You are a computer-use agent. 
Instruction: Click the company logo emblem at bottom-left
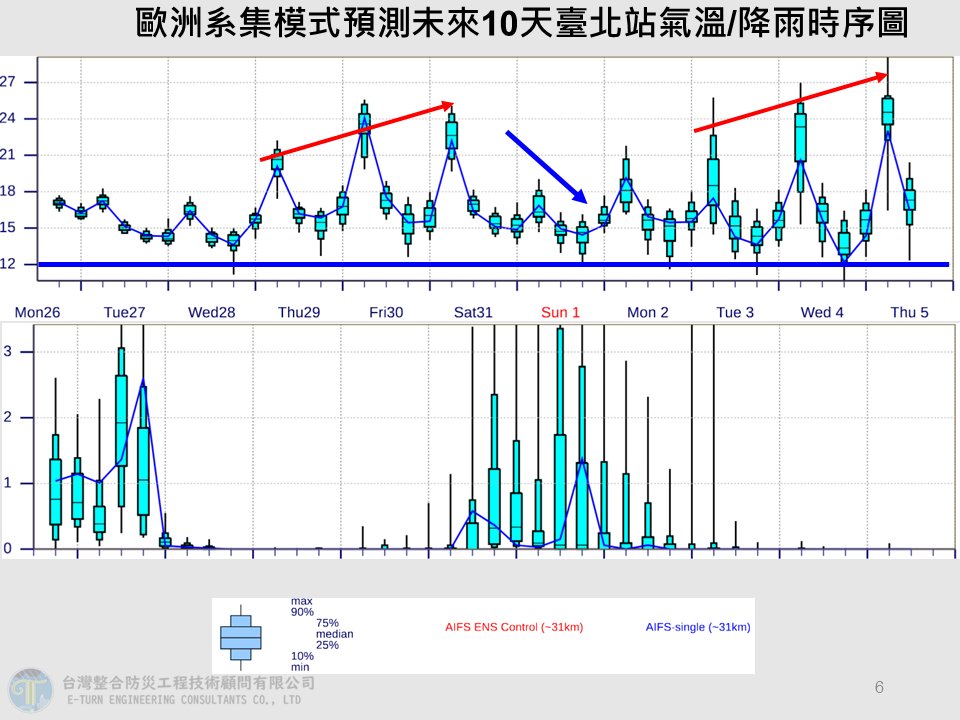tap(30, 690)
